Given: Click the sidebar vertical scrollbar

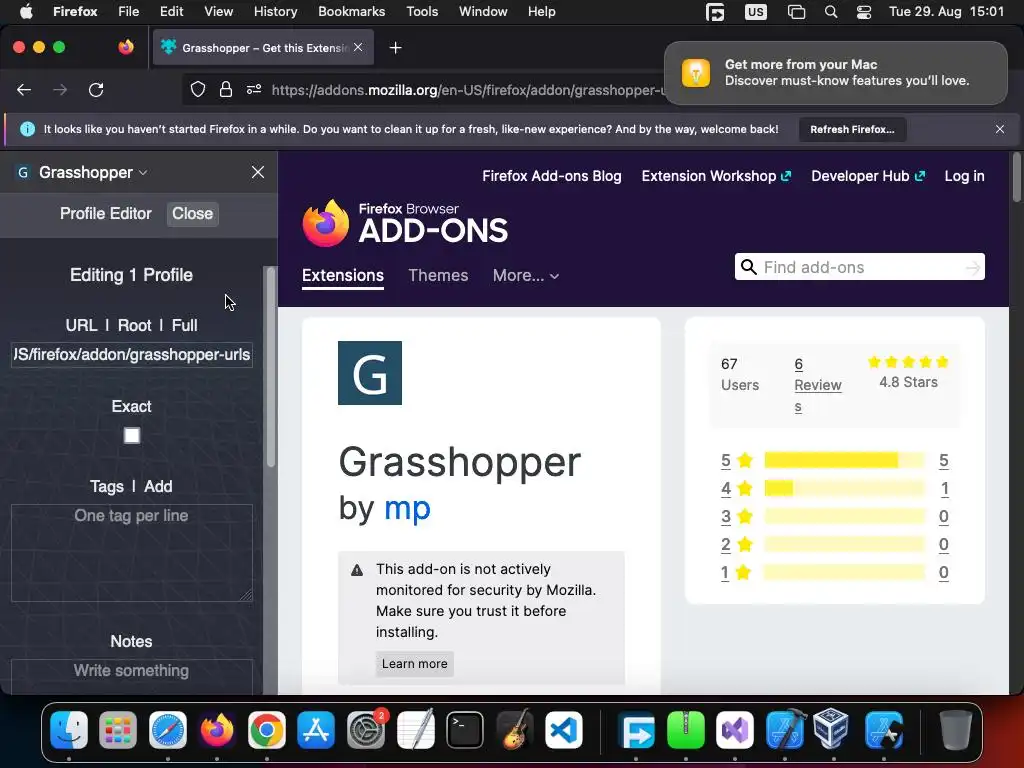Looking at the screenshot, I should pyautogui.click(x=271, y=367).
